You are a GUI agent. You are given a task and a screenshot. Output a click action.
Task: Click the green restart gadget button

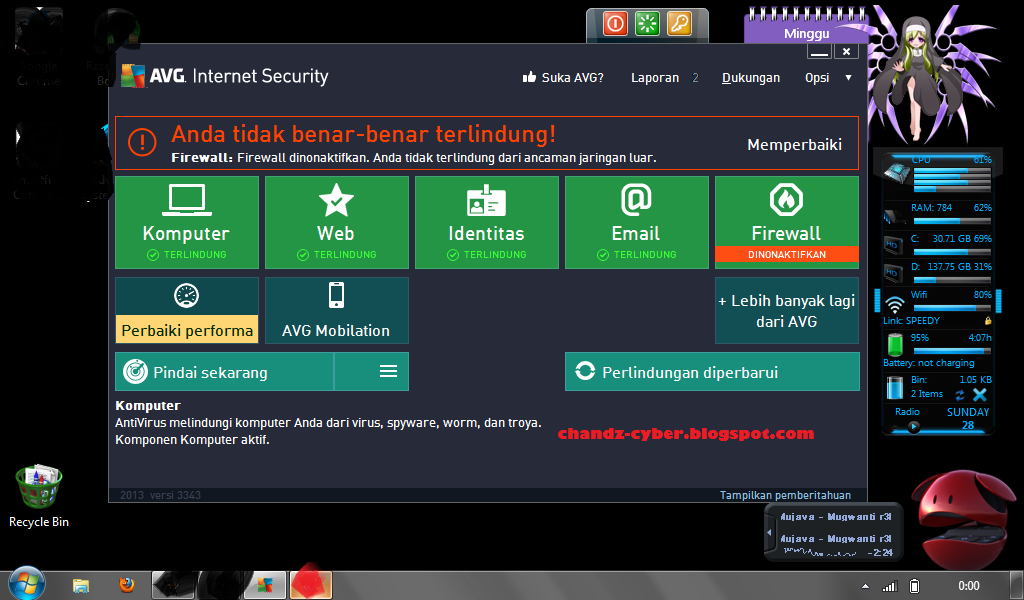(x=647, y=24)
